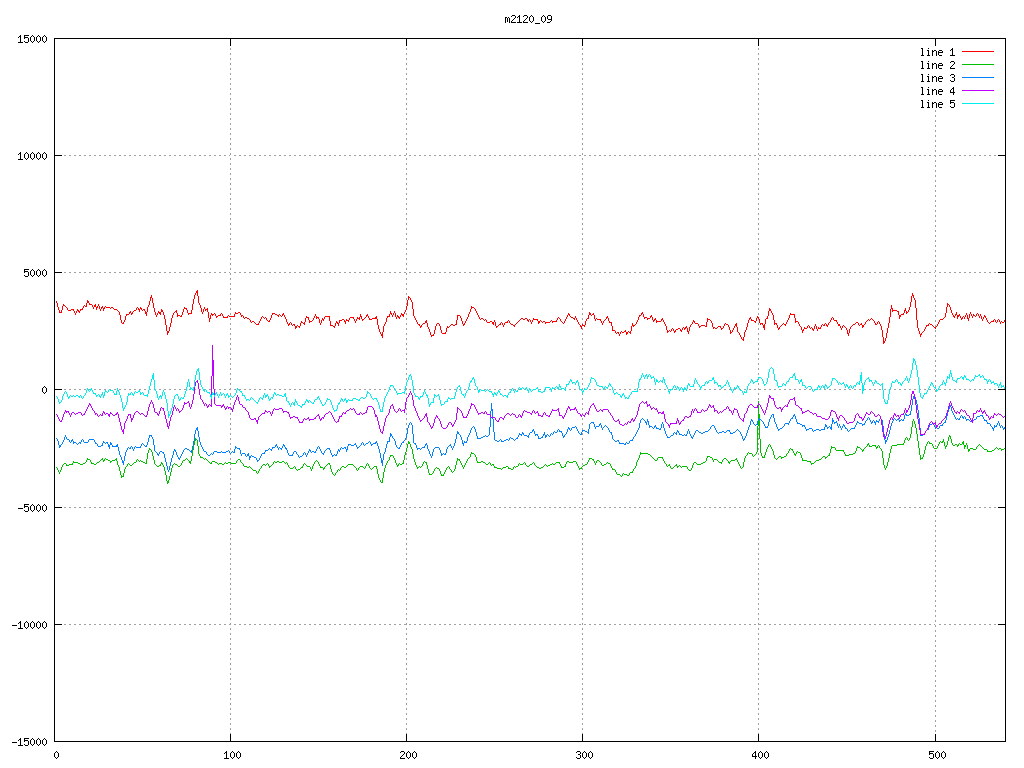Select the 'line 3' legend label
The width and height of the screenshot is (1024, 768).
coord(937,78)
